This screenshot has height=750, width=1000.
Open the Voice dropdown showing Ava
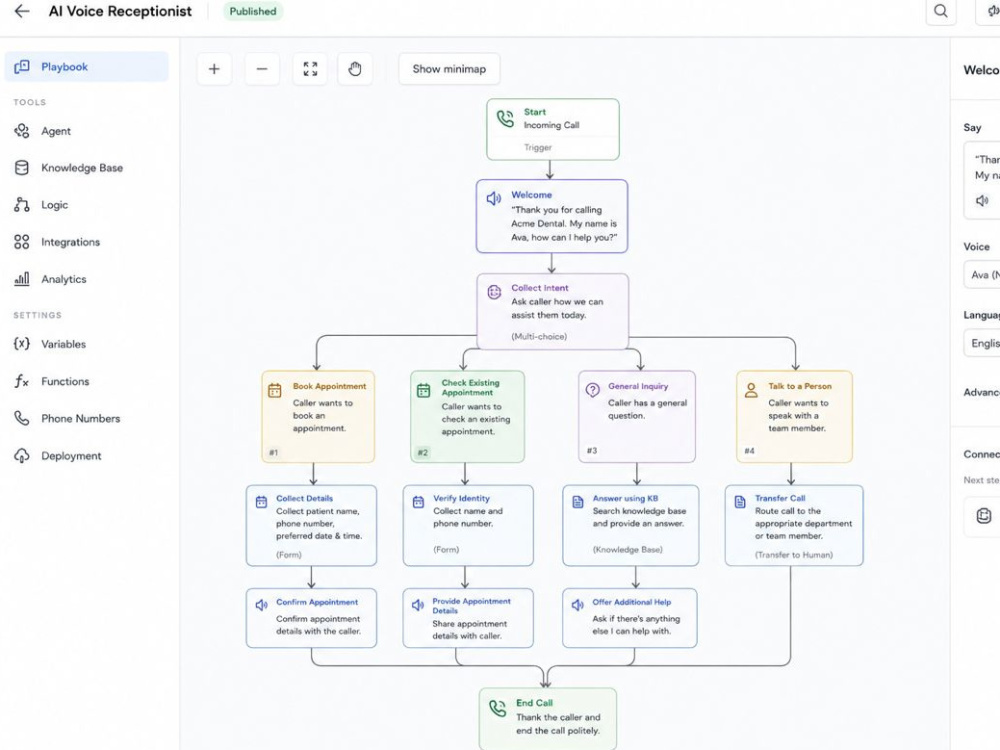click(x=982, y=275)
